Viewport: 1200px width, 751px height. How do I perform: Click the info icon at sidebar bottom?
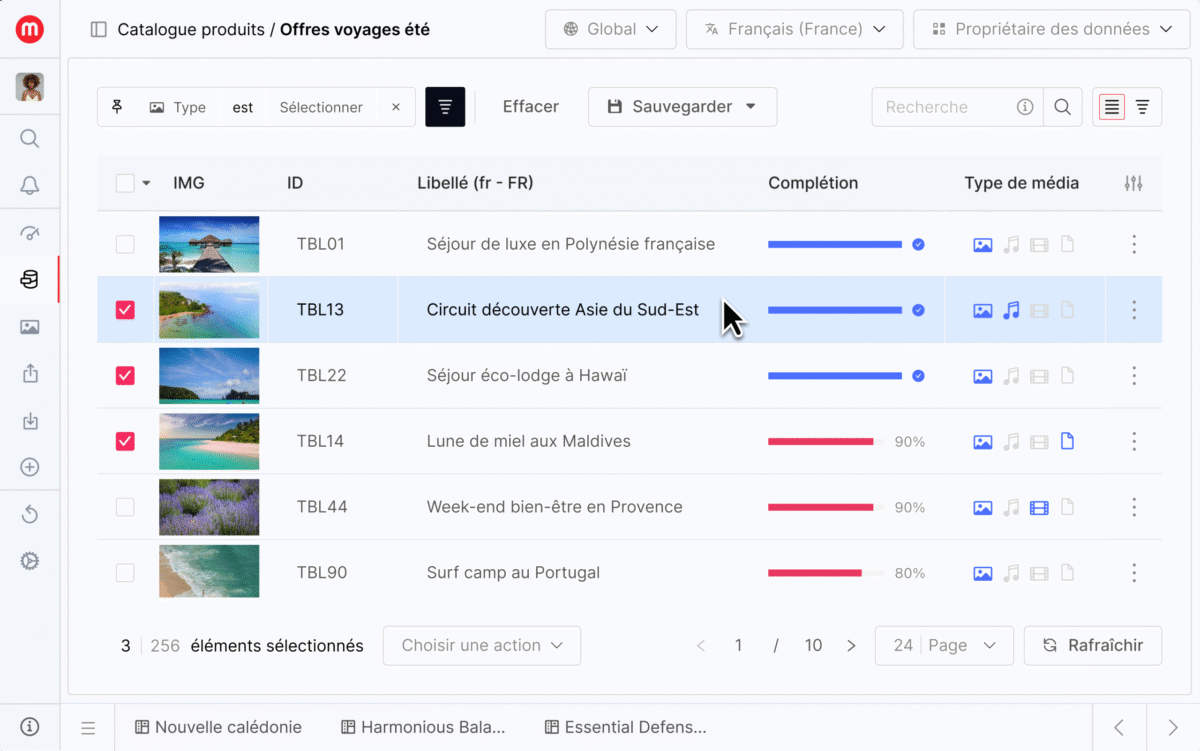pyautogui.click(x=30, y=727)
